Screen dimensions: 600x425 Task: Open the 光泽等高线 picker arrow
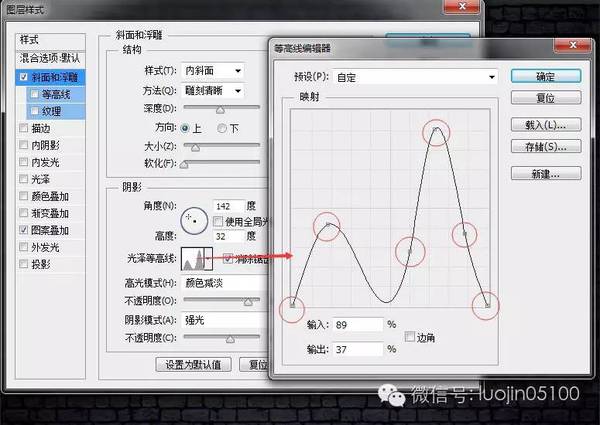pos(209,259)
